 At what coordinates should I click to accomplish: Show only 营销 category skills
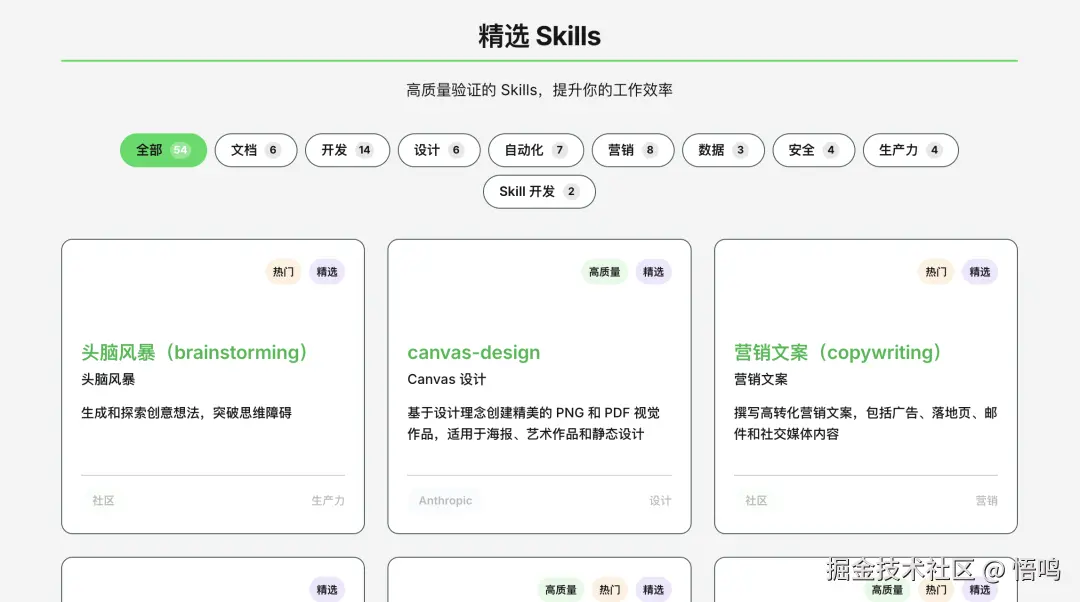pos(632,150)
